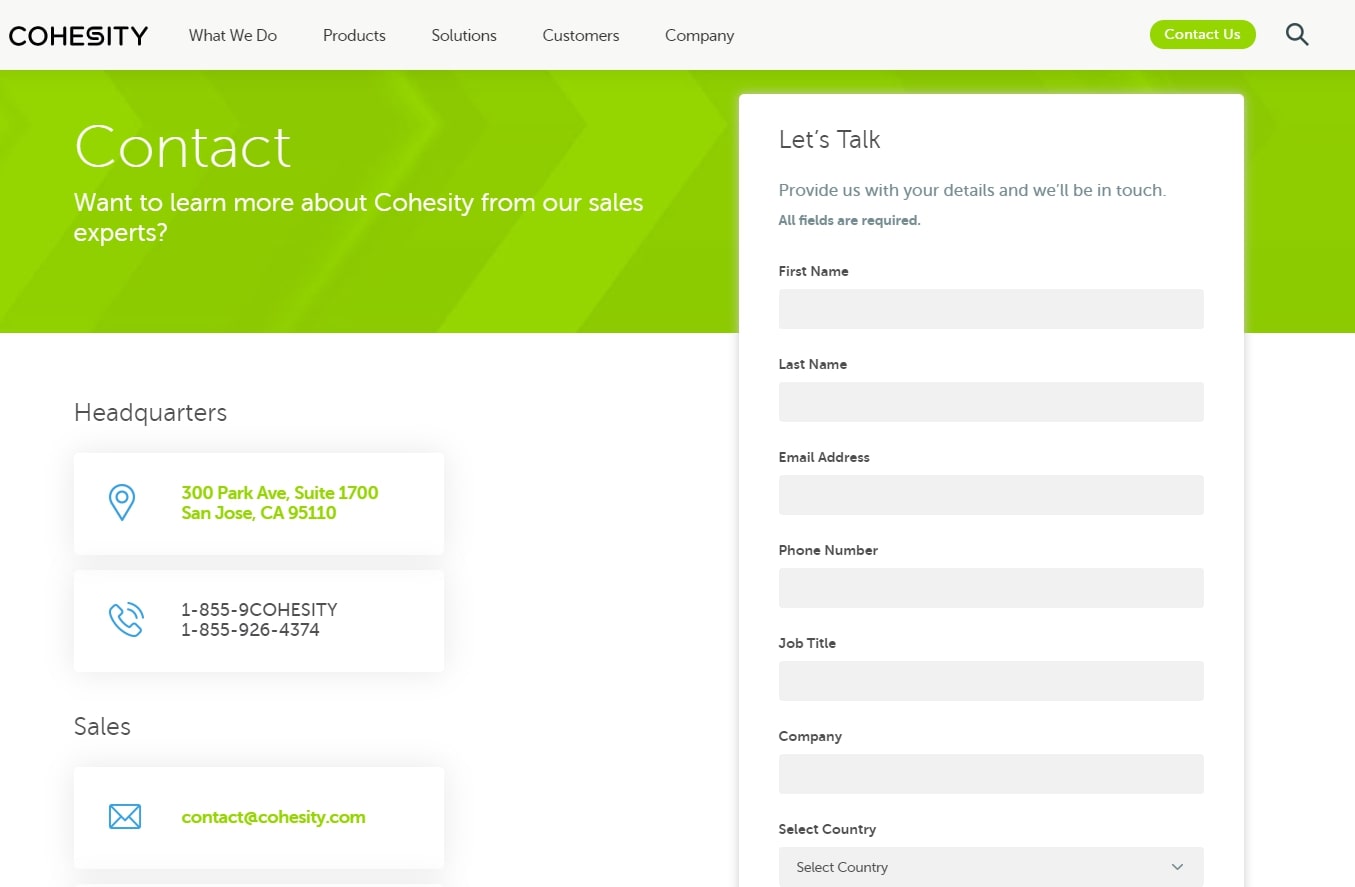Viewport: 1355px width, 887px height.
Task: Focus the Last Name input field
Action: pos(991,402)
